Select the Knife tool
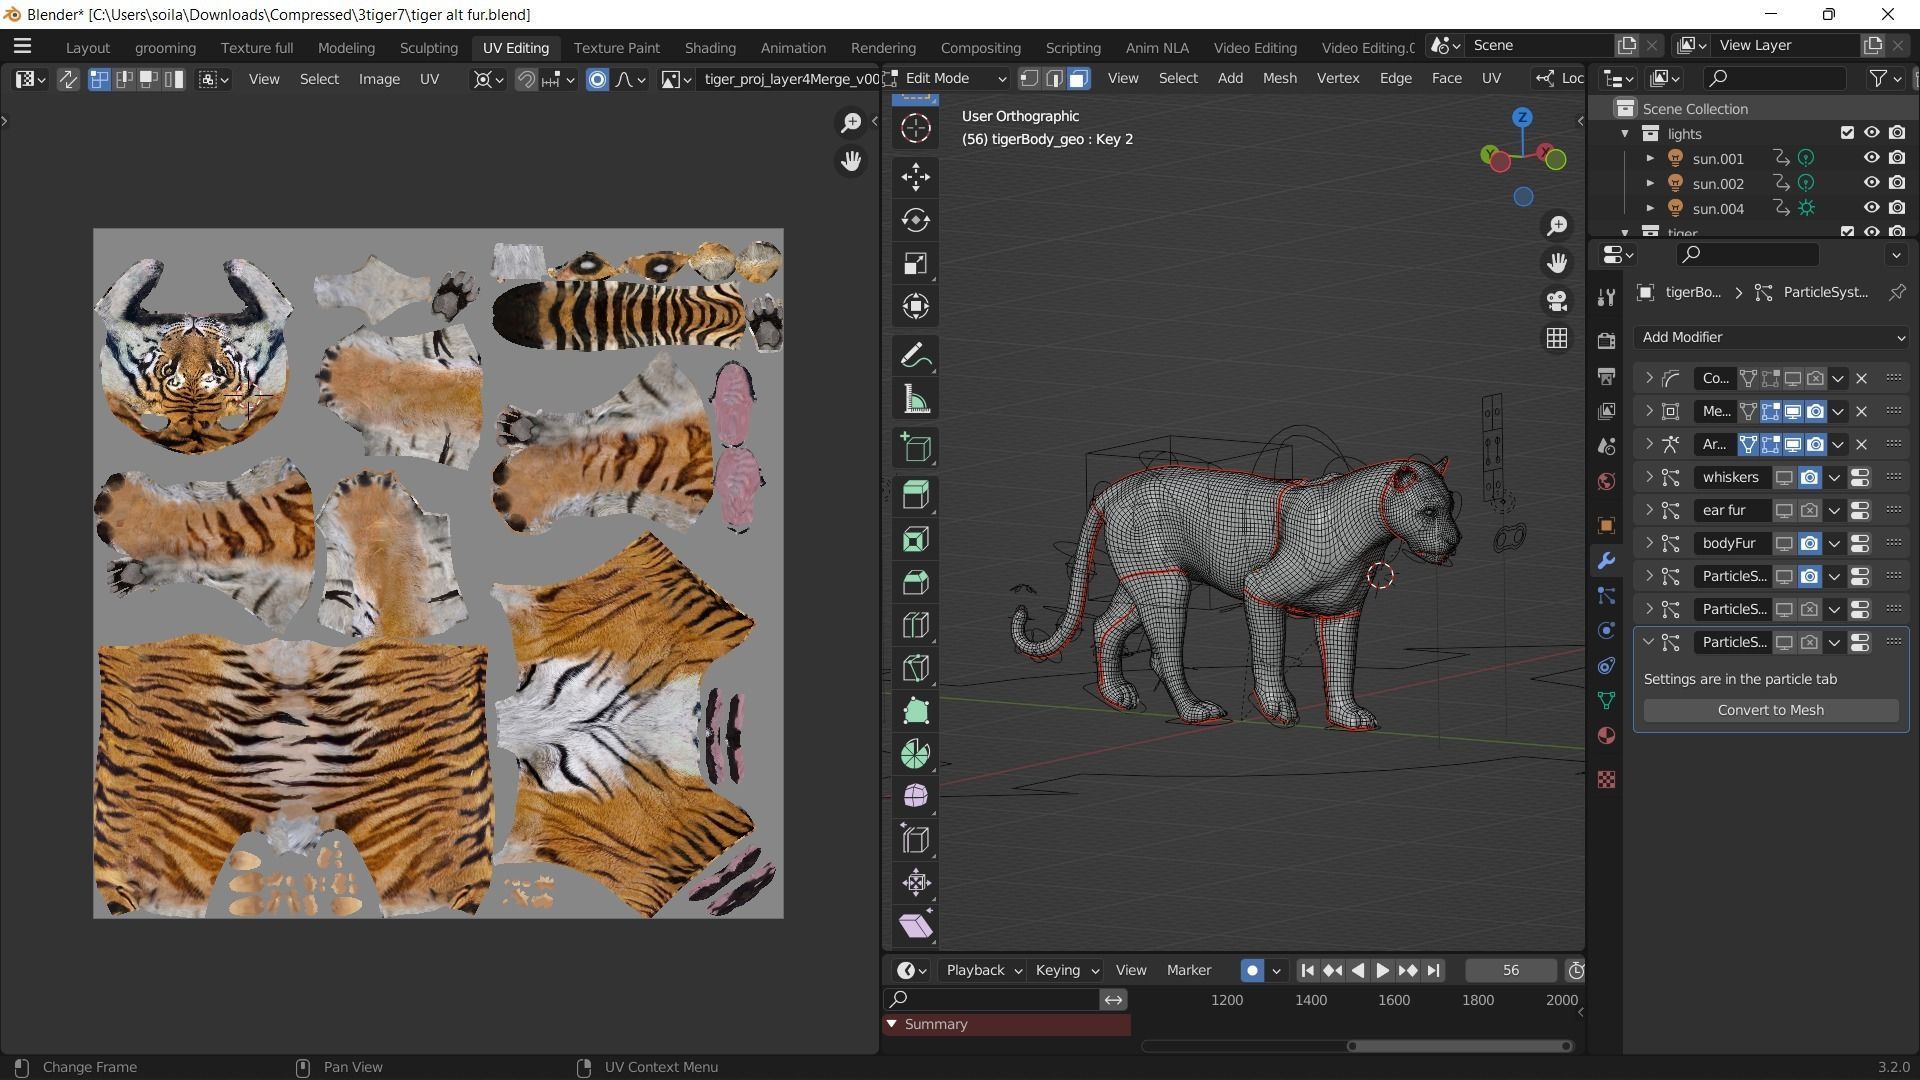 (915, 668)
